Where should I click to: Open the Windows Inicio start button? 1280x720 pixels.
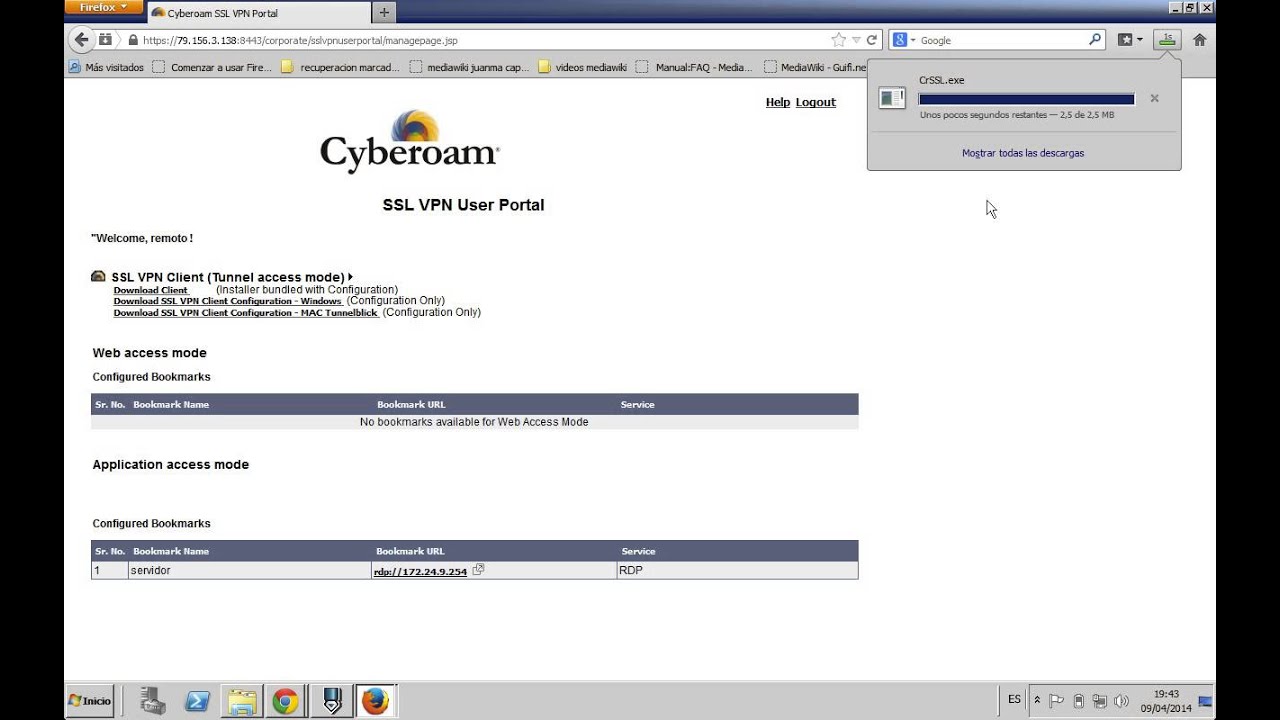[x=90, y=701]
